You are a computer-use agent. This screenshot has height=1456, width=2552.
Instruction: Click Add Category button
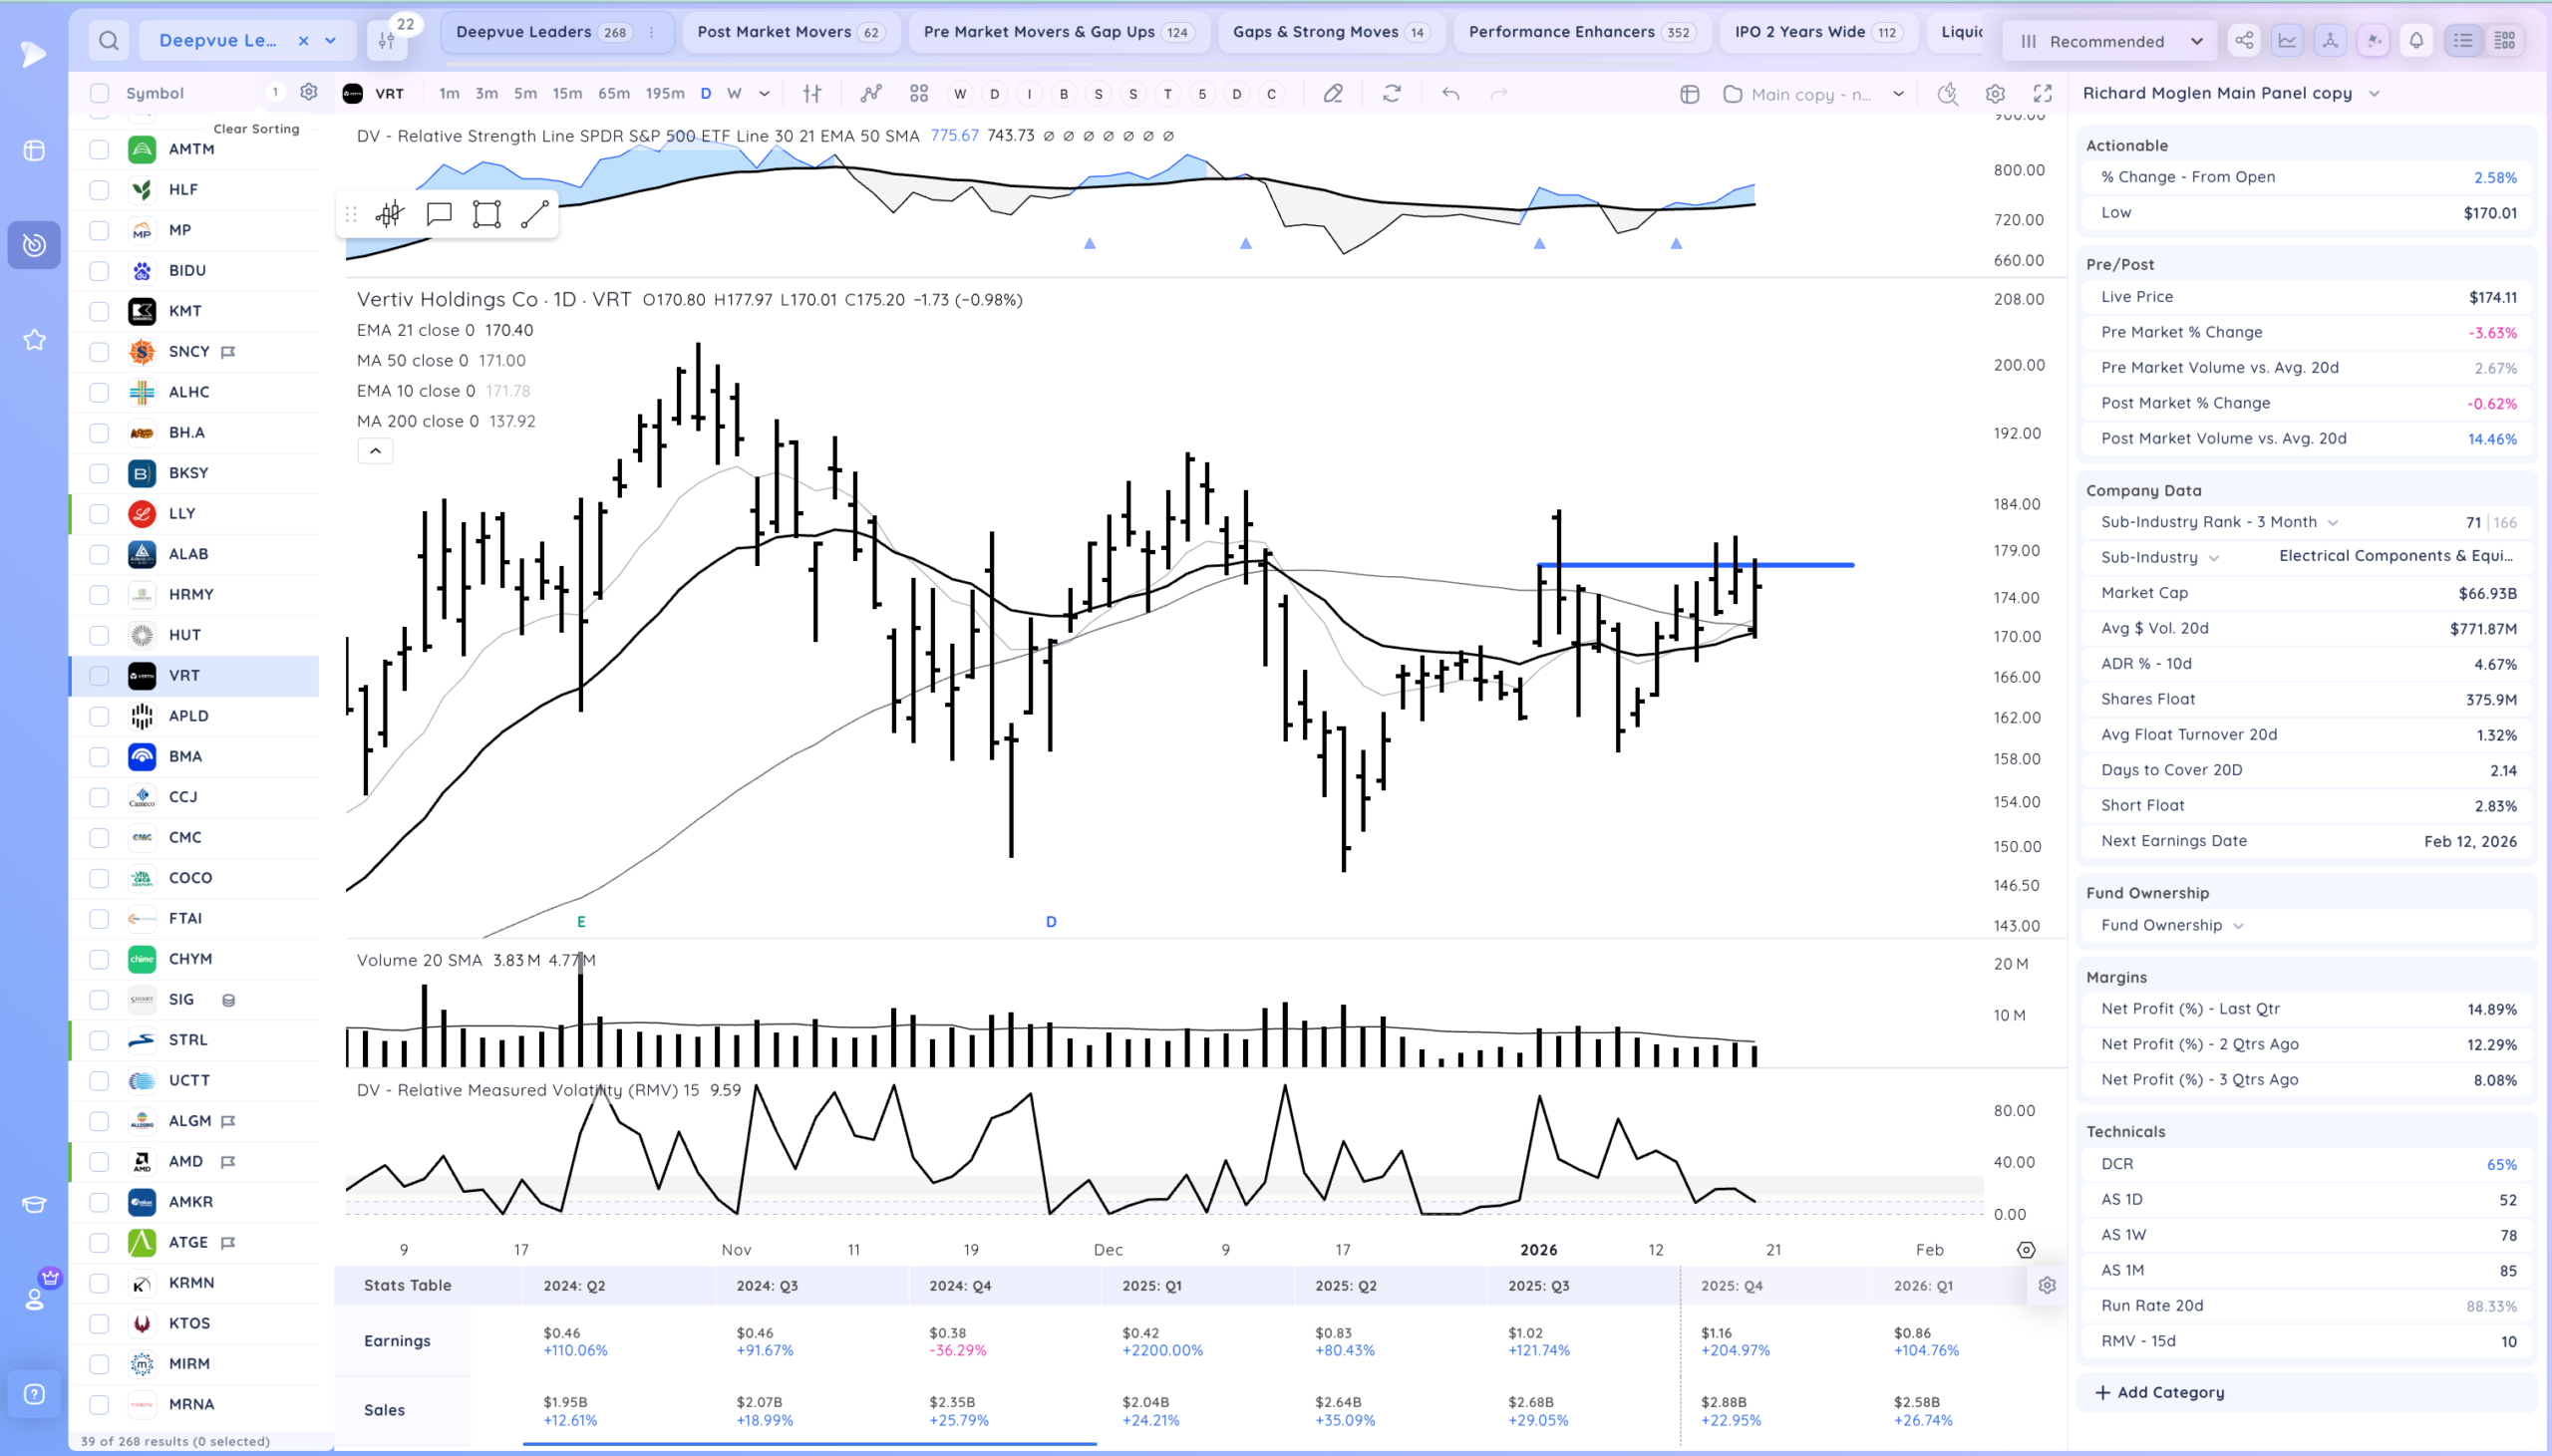click(2160, 1393)
